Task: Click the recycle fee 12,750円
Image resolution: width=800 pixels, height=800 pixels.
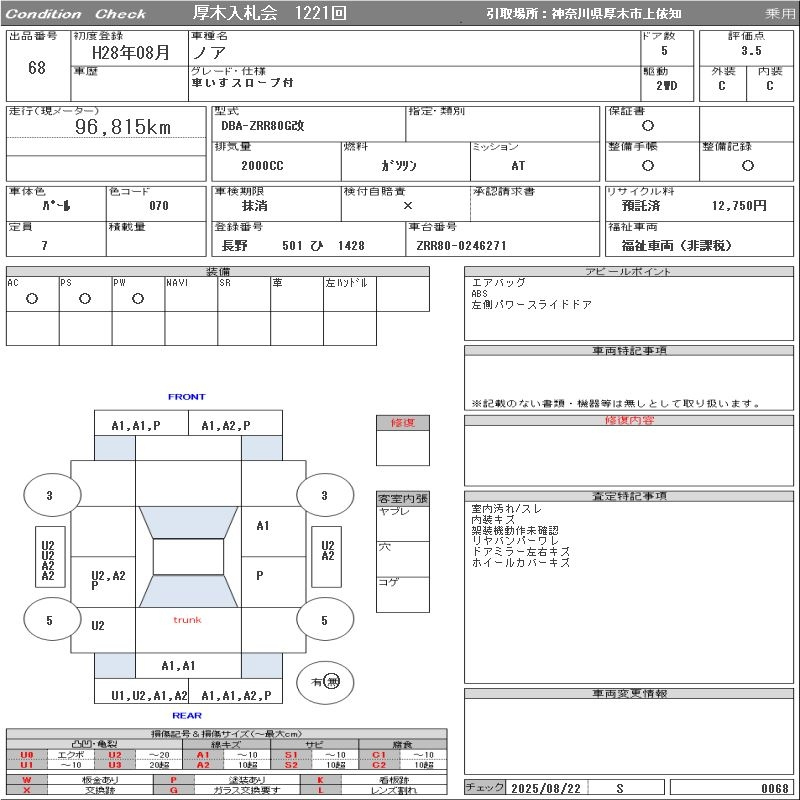Action: click(739, 206)
